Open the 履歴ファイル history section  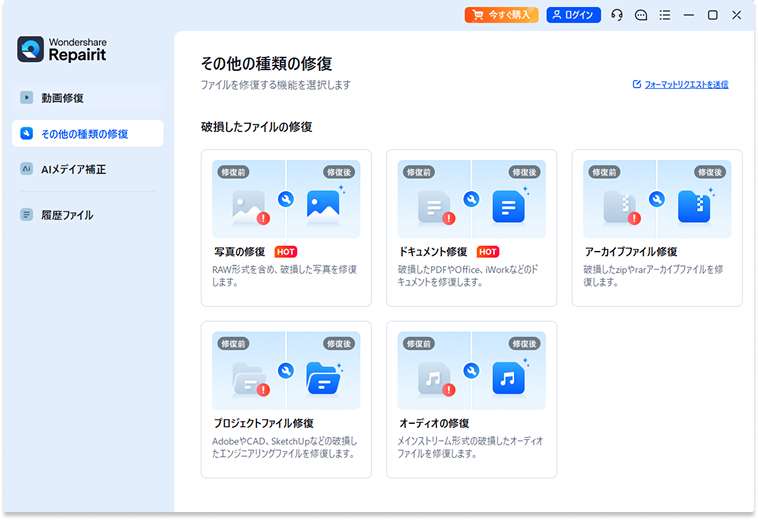click(67, 215)
